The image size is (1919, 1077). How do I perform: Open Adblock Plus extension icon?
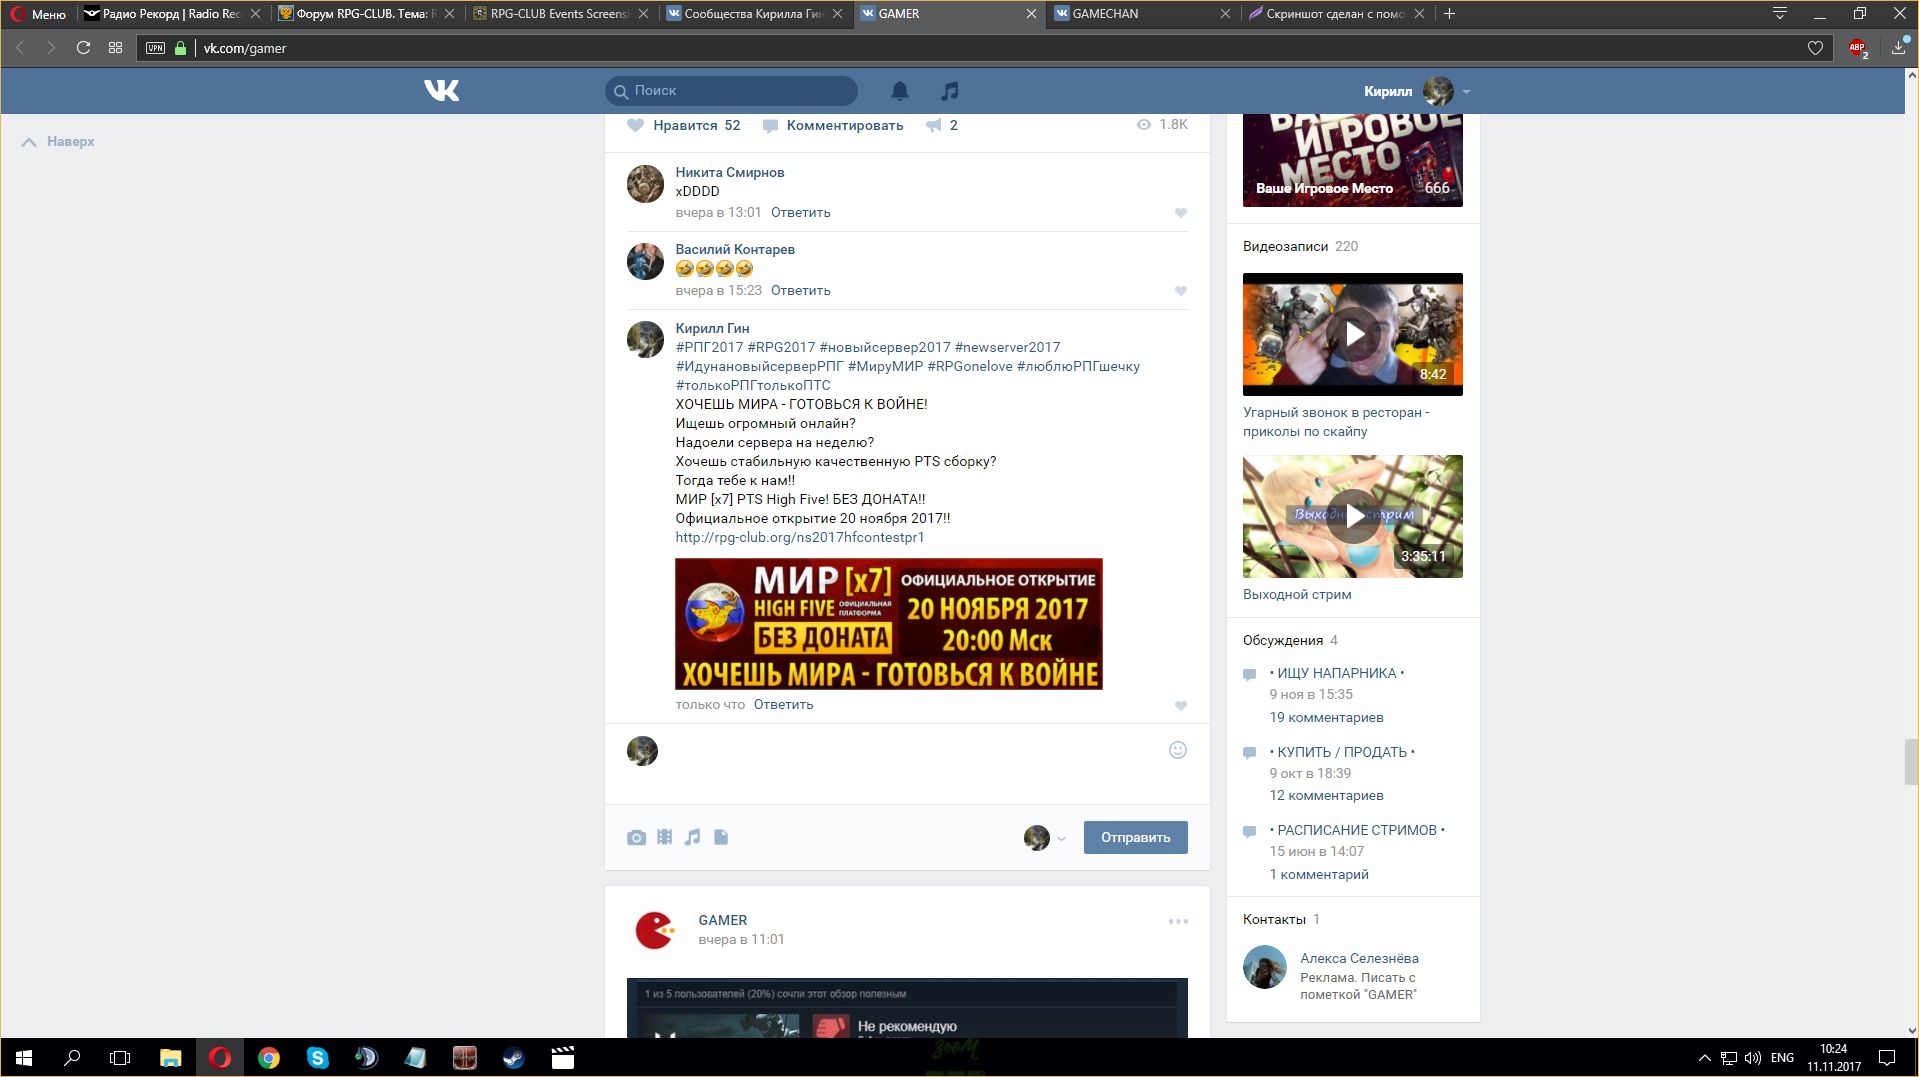click(x=1858, y=48)
